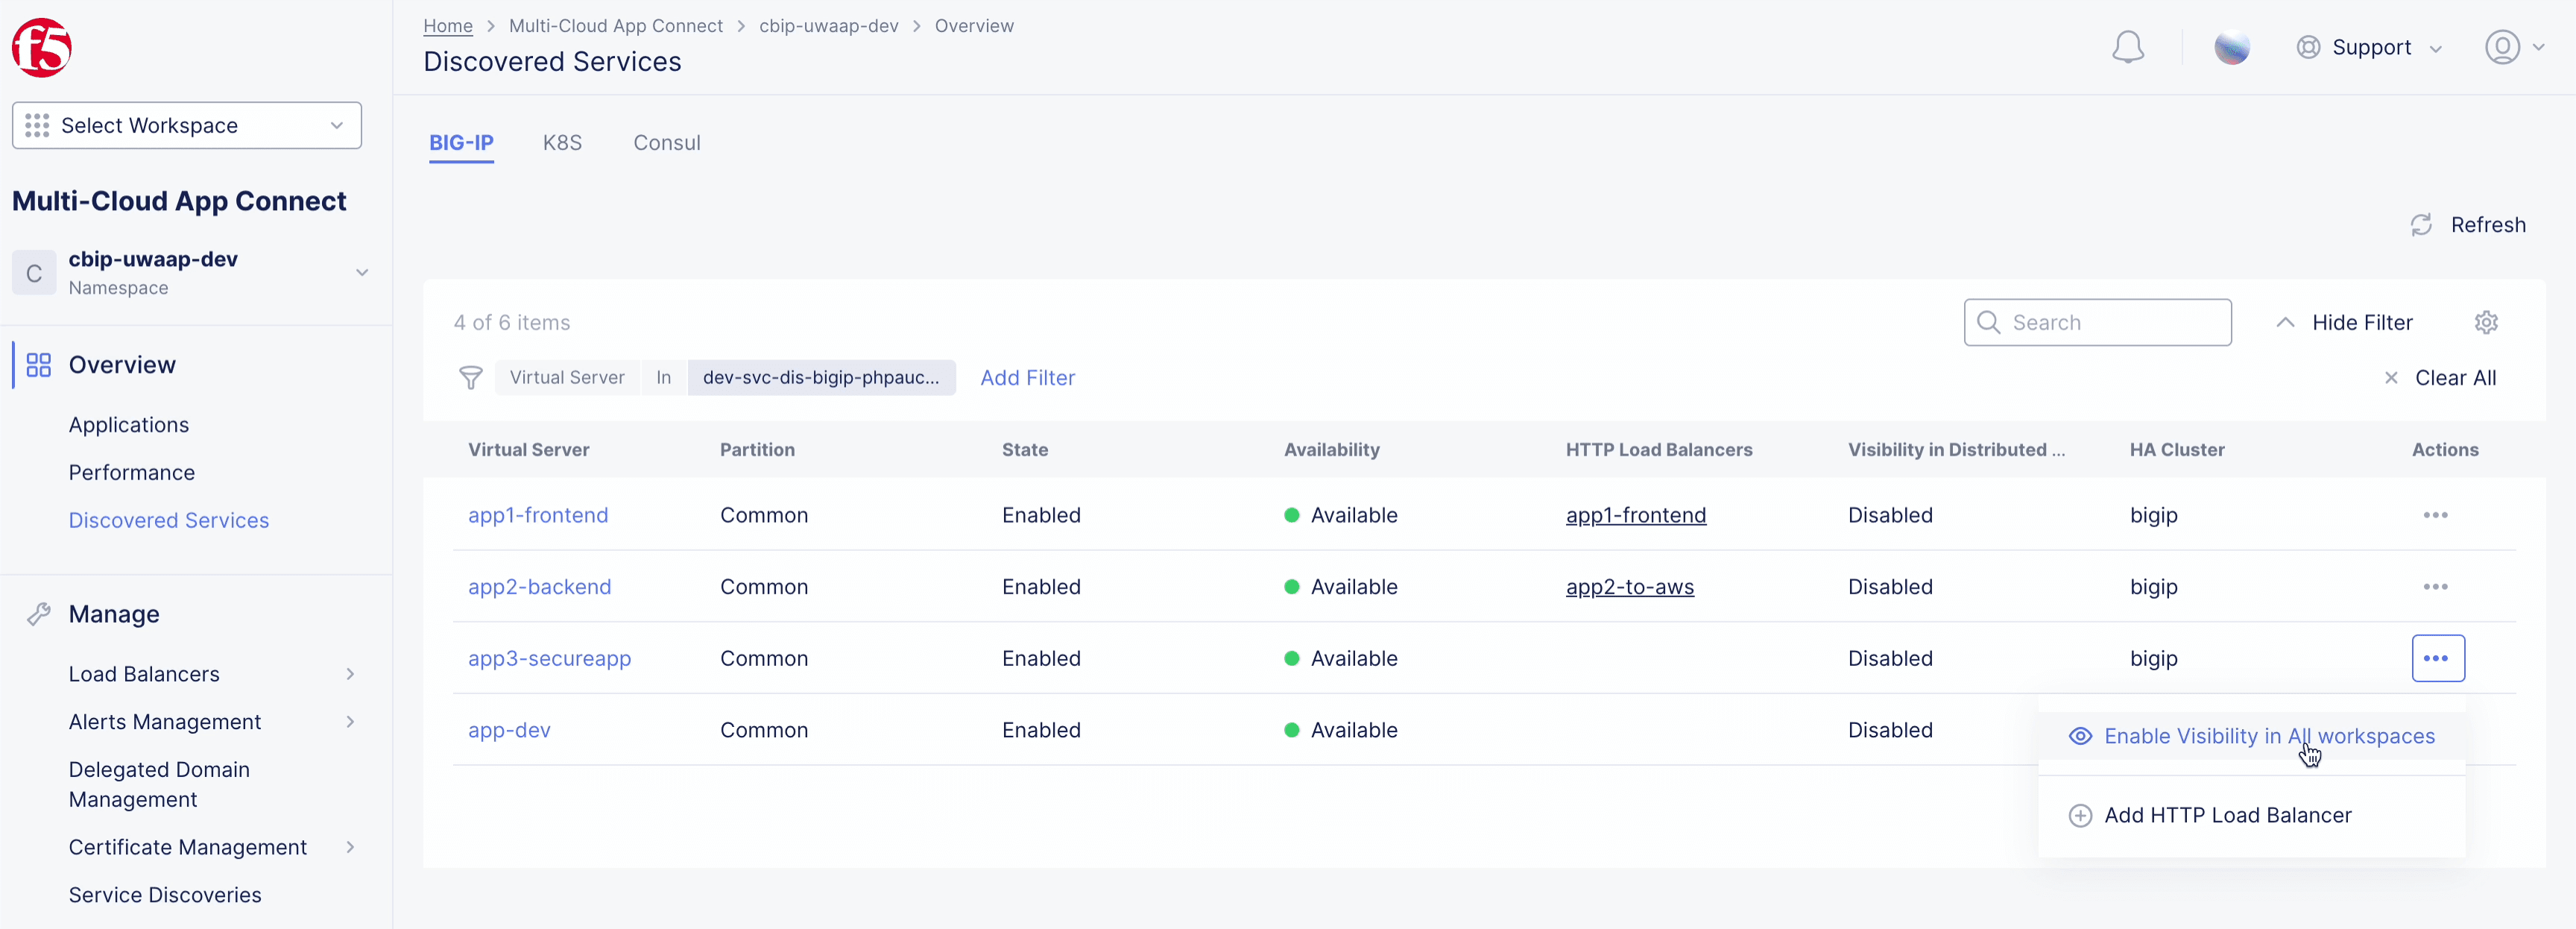Screen dimensions: 2576x929
Task: Sort by State column header
Action: [x=1025, y=450]
